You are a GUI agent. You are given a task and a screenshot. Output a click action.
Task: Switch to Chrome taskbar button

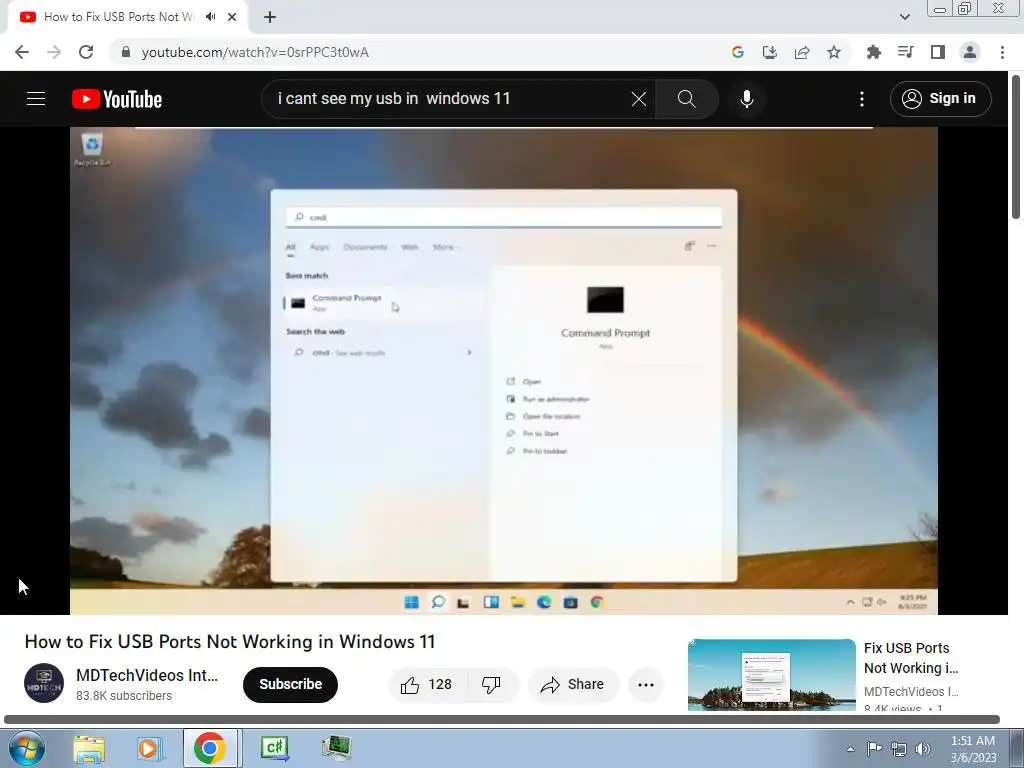pos(210,748)
